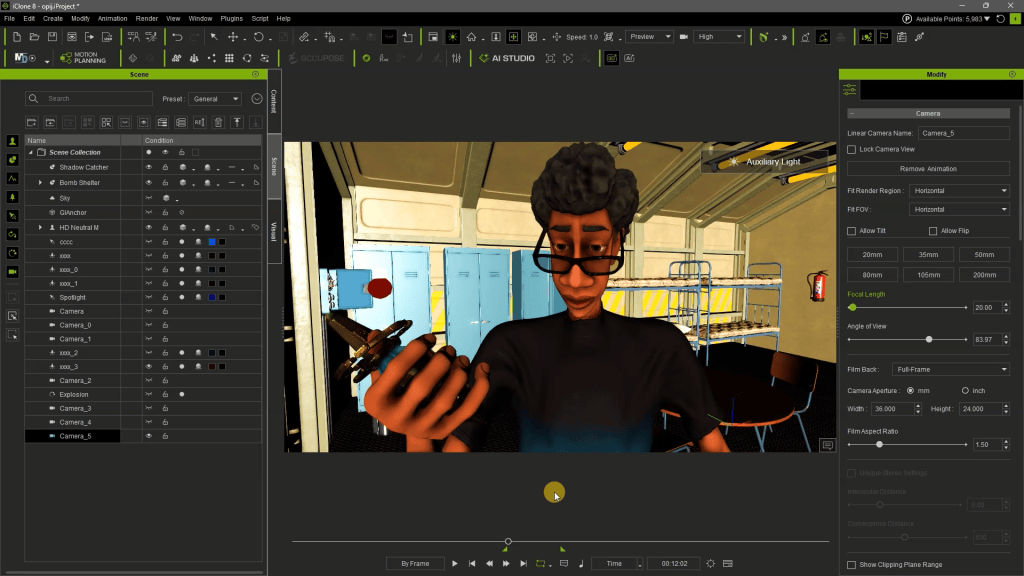Set lens to 105mm preset
This screenshot has height=576, width=1024.
coord(928,275)
